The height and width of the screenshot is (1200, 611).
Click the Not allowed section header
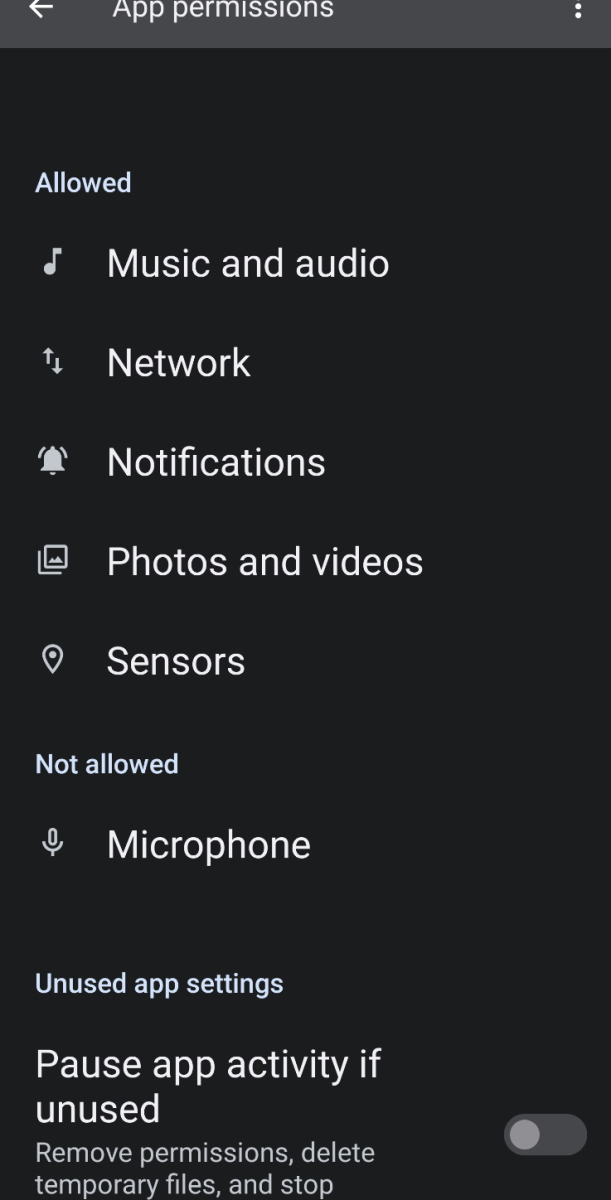coord(106,763)
